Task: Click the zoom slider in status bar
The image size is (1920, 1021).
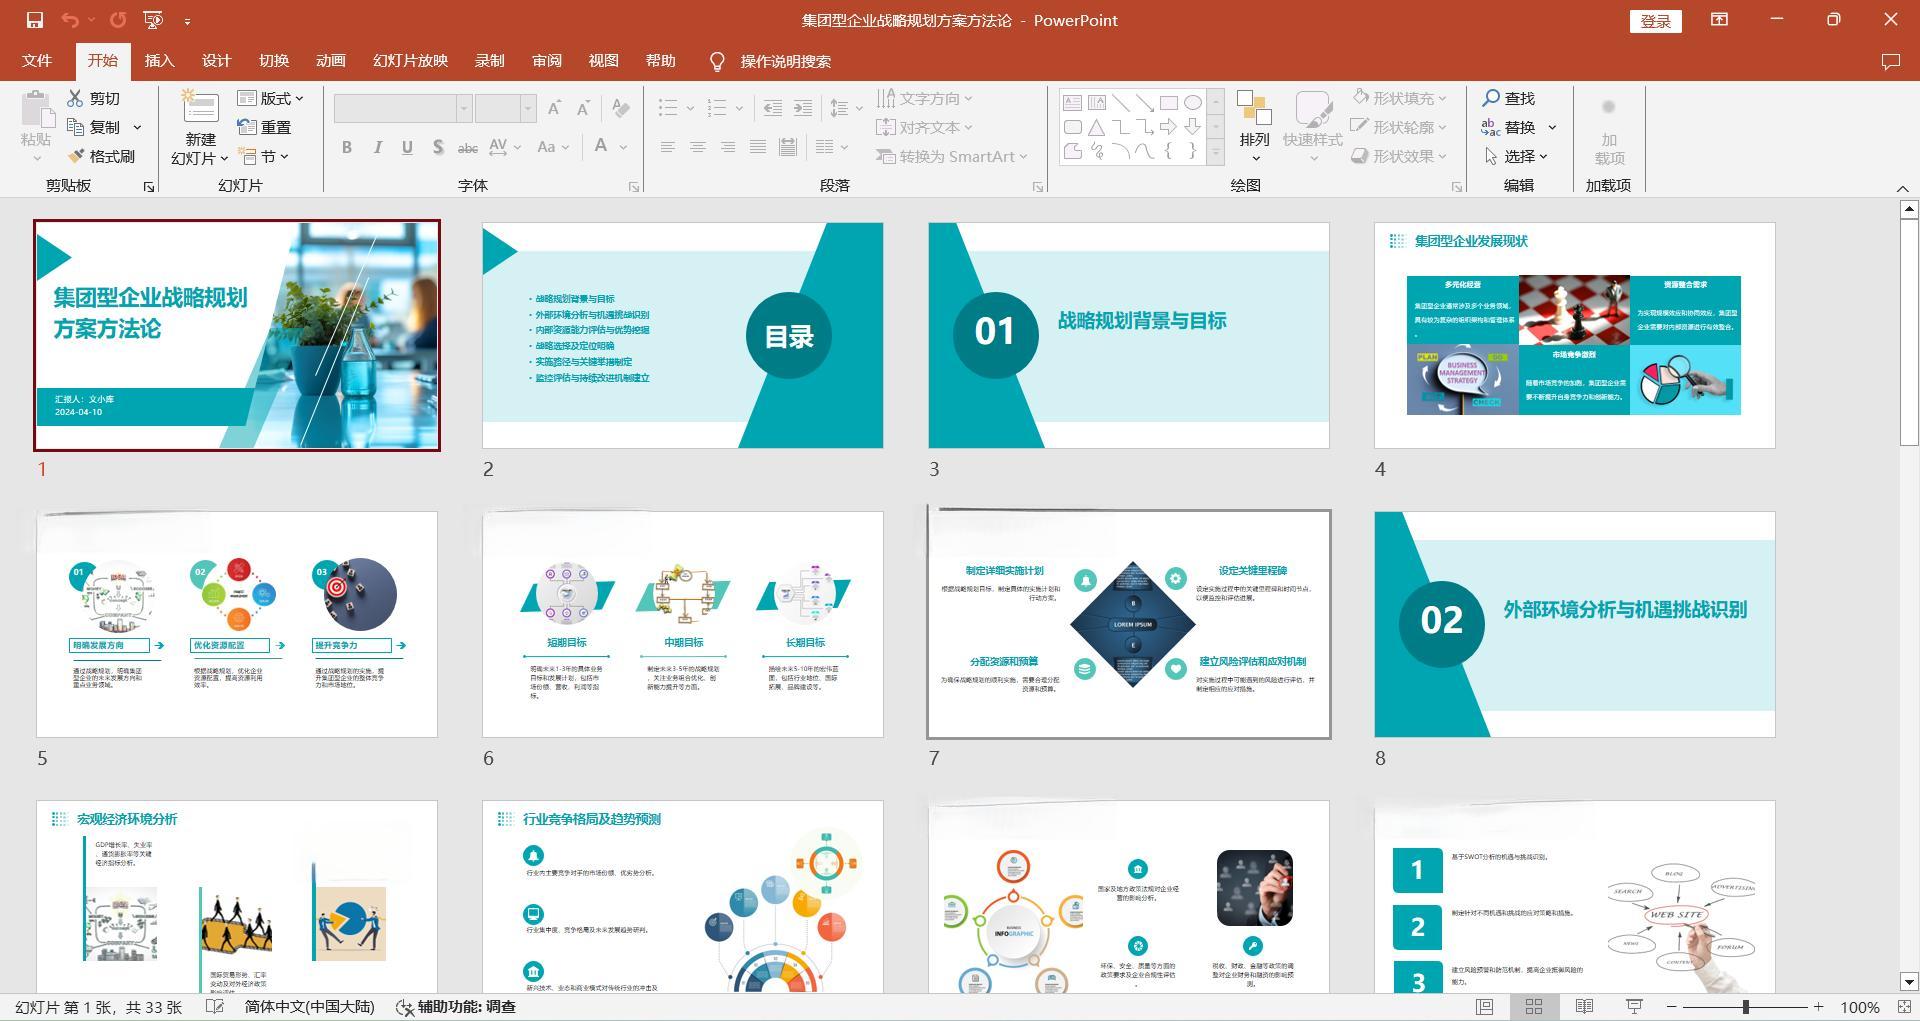Action: [x=1745, y=1006]
